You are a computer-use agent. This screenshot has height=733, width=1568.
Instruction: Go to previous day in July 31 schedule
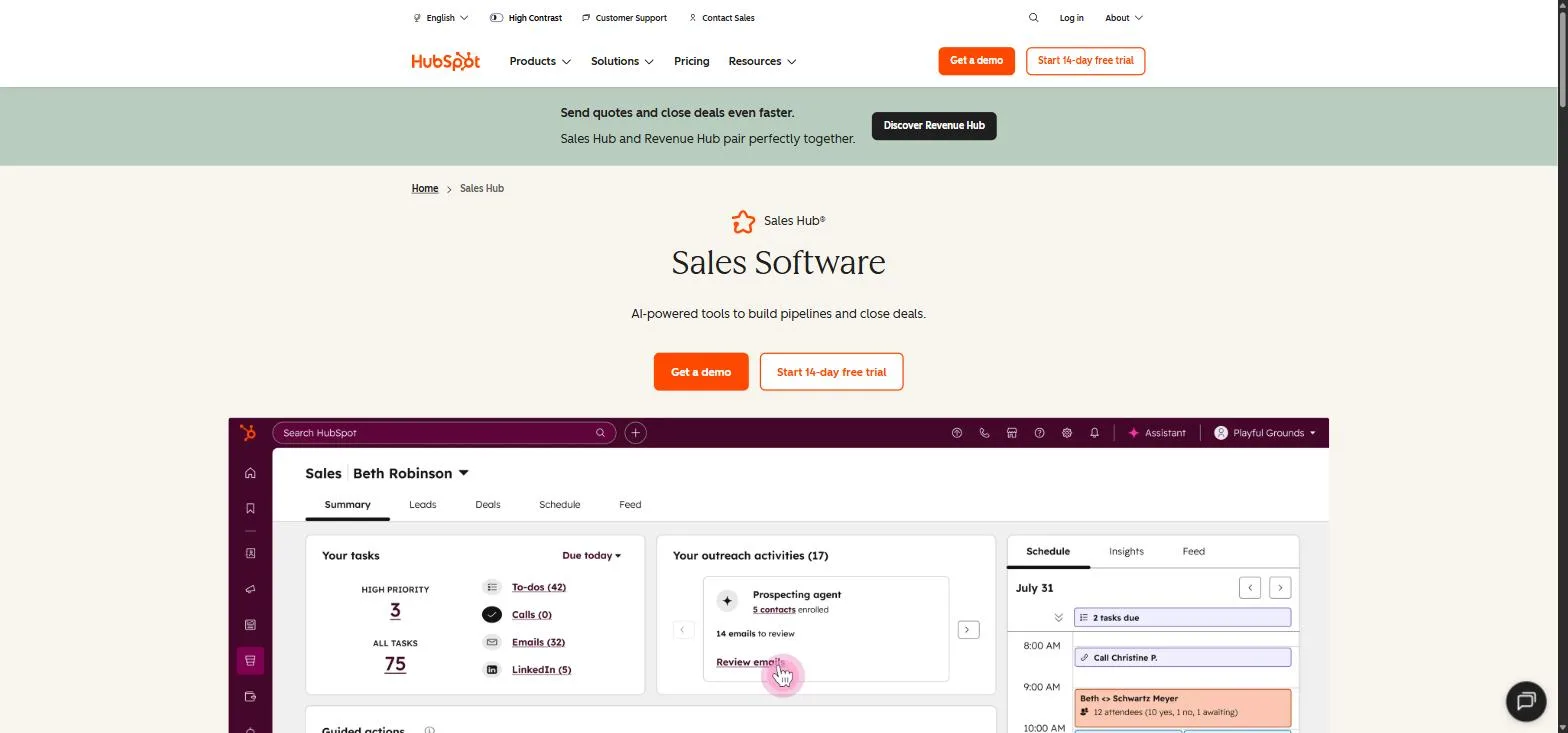tap(1250, 588)
